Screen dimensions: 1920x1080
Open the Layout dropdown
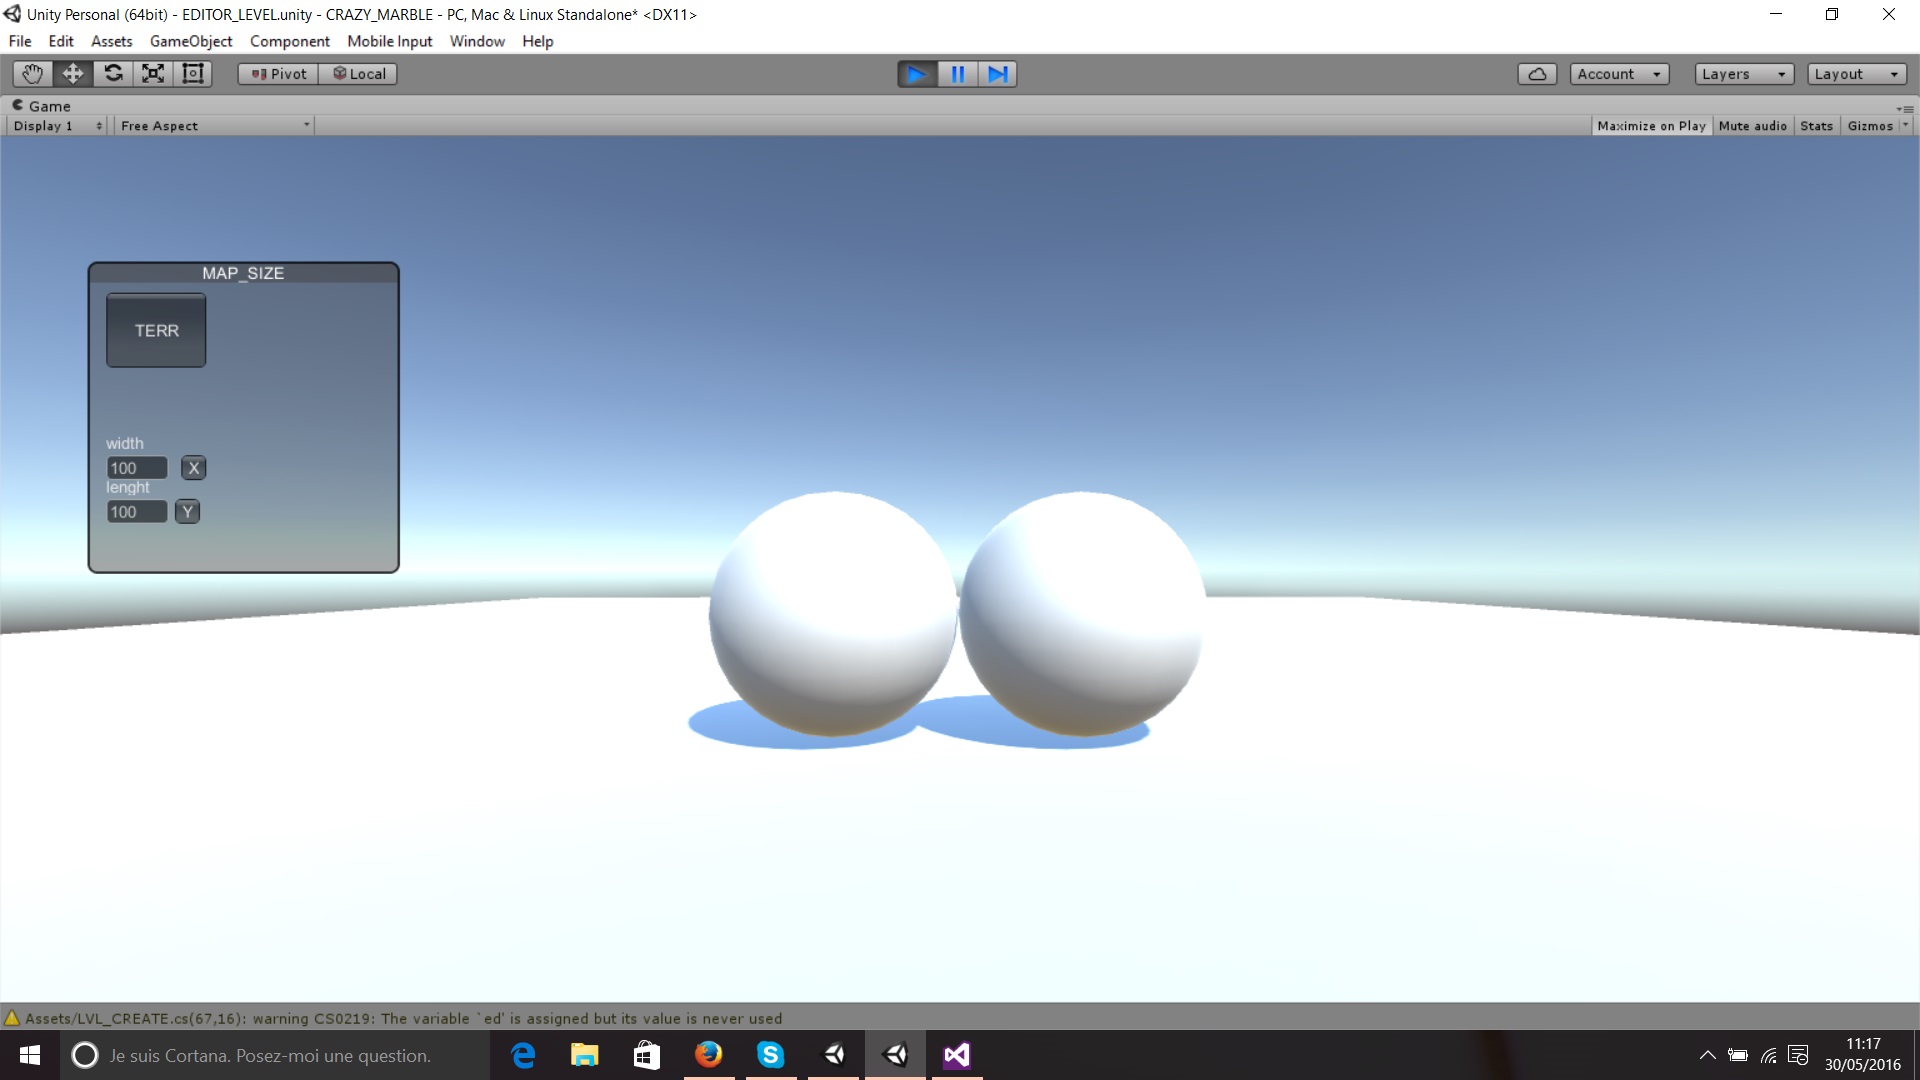[x=1856, y=74]
